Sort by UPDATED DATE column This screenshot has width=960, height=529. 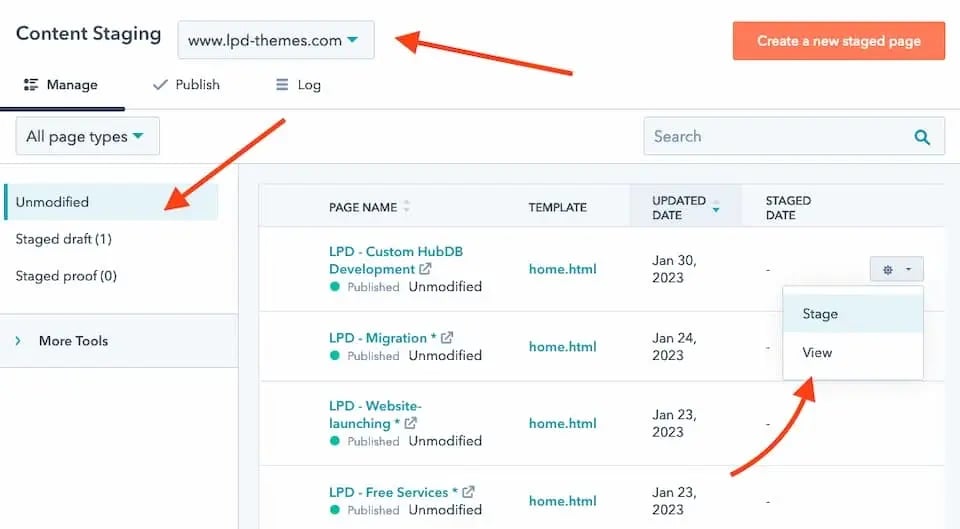[685, 208]
